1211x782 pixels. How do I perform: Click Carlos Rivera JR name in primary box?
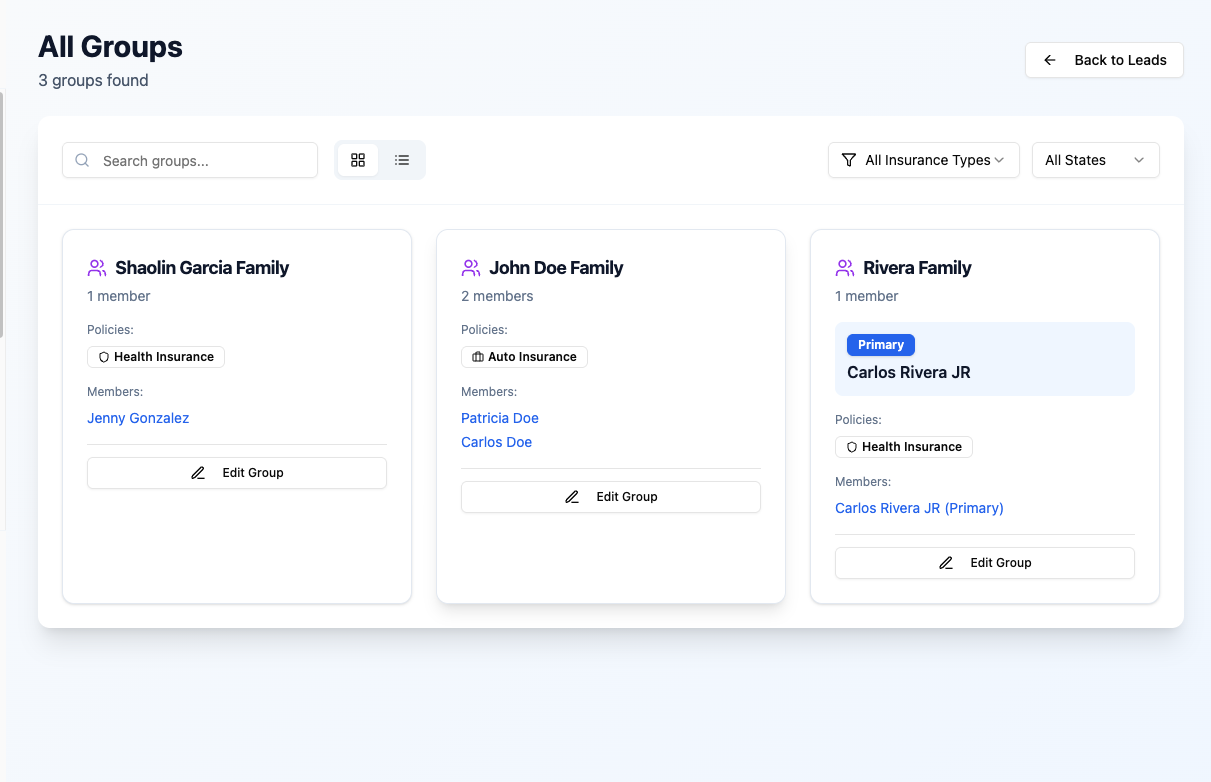[x=909, y=372]
